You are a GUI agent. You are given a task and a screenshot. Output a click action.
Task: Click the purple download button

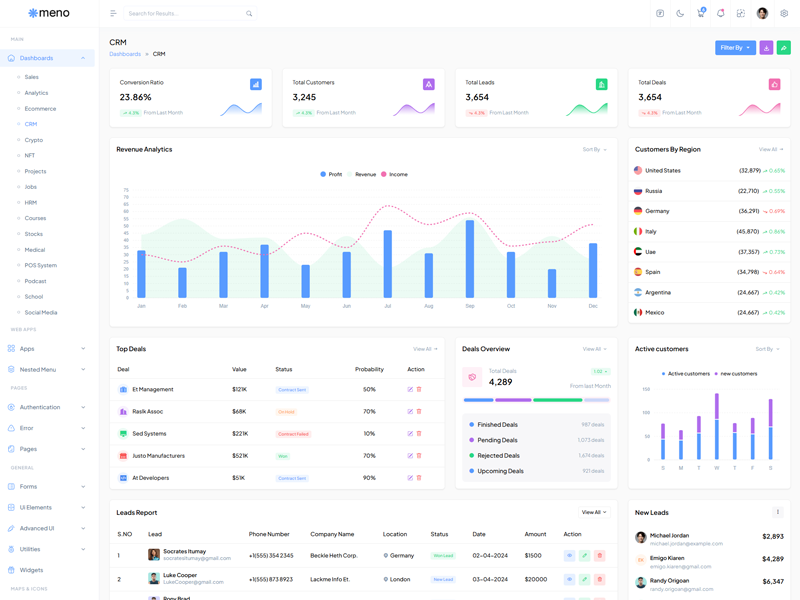(x=766, y=47)
